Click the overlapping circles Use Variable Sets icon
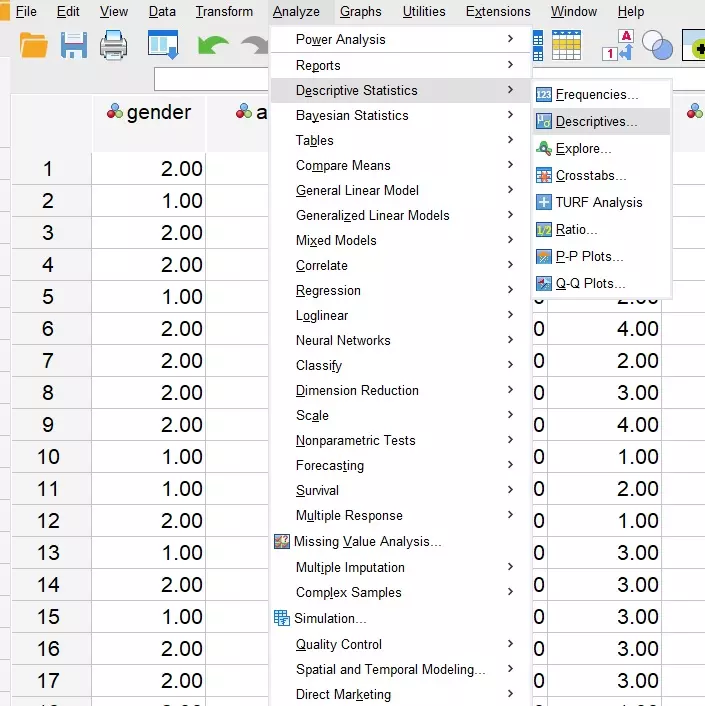Screen dimensions: 705x706 pos(657,45)
